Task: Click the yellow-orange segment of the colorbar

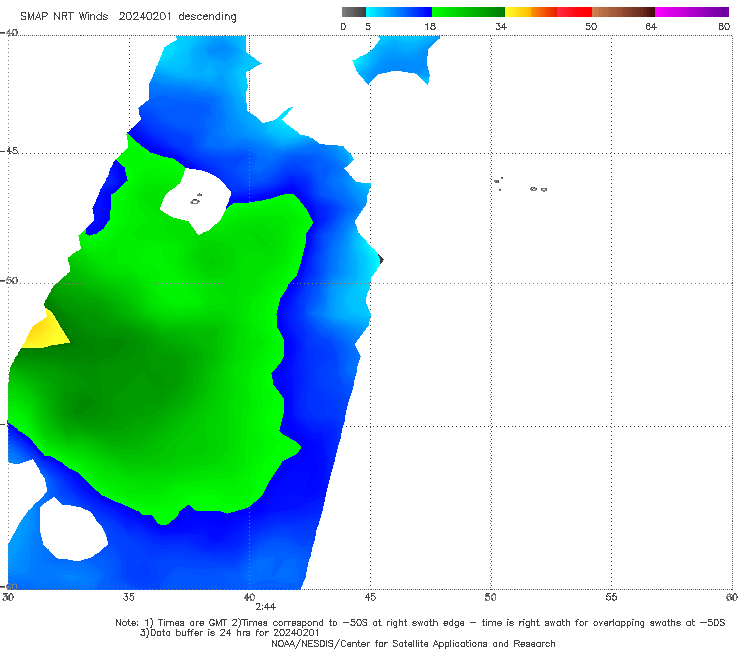Action: (530, 12)
